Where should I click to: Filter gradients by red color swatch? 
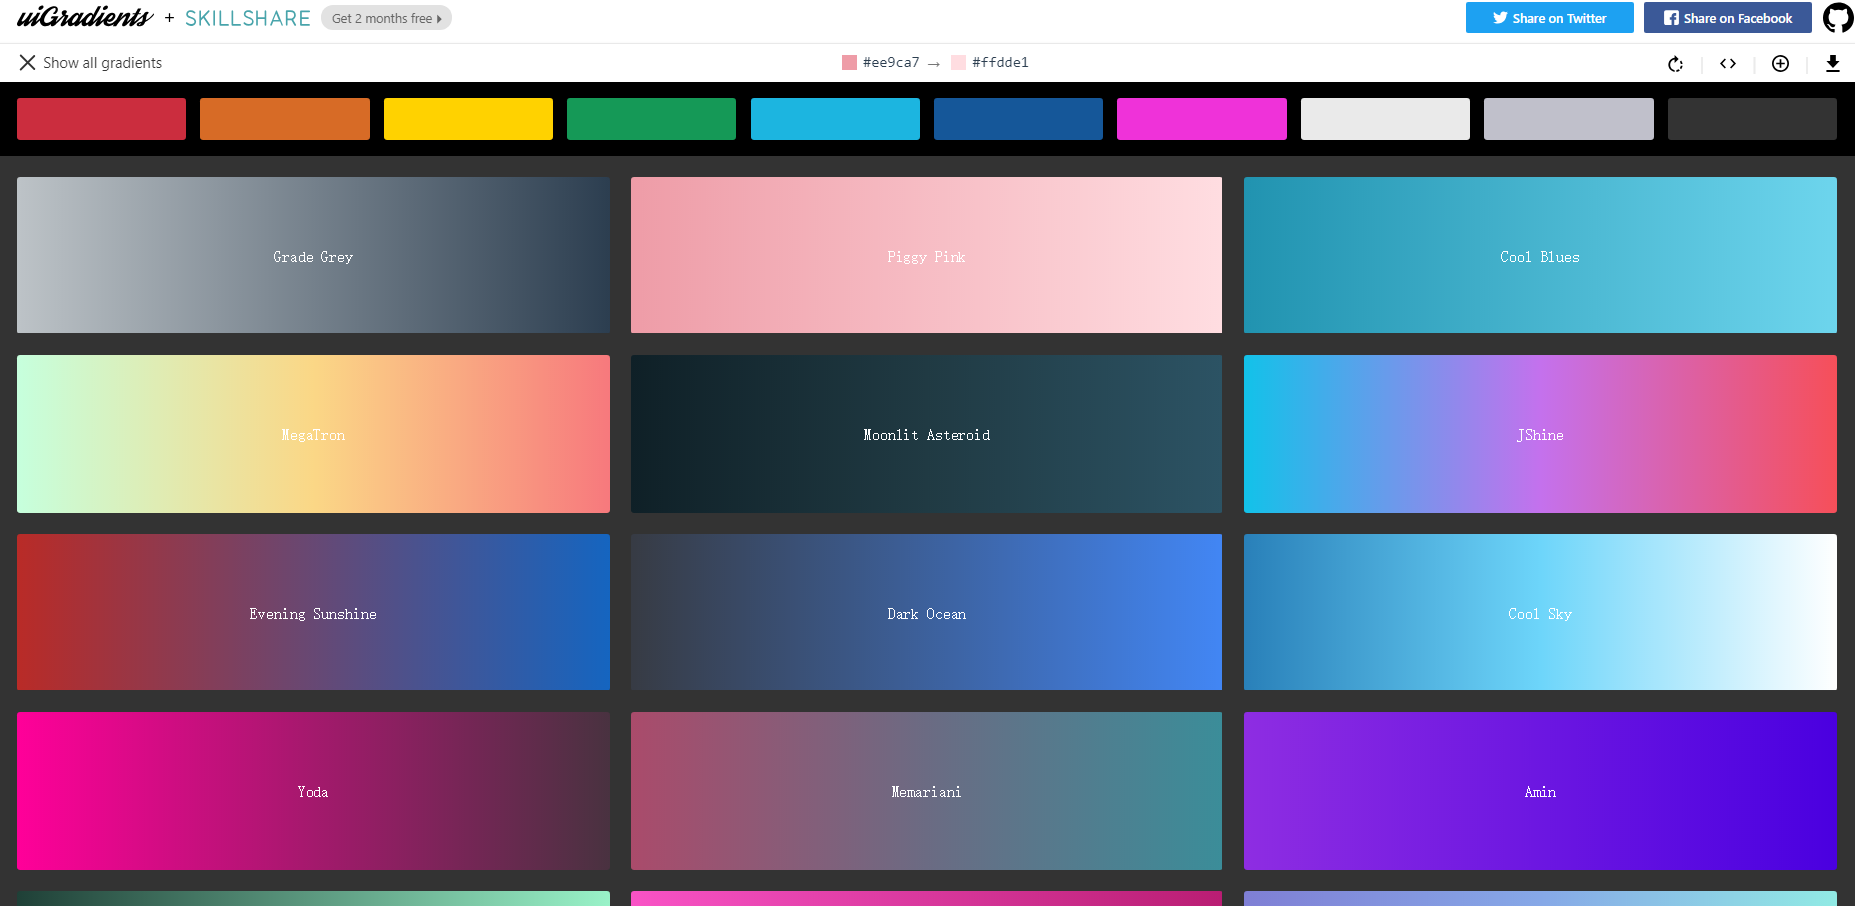pos(101,119)
